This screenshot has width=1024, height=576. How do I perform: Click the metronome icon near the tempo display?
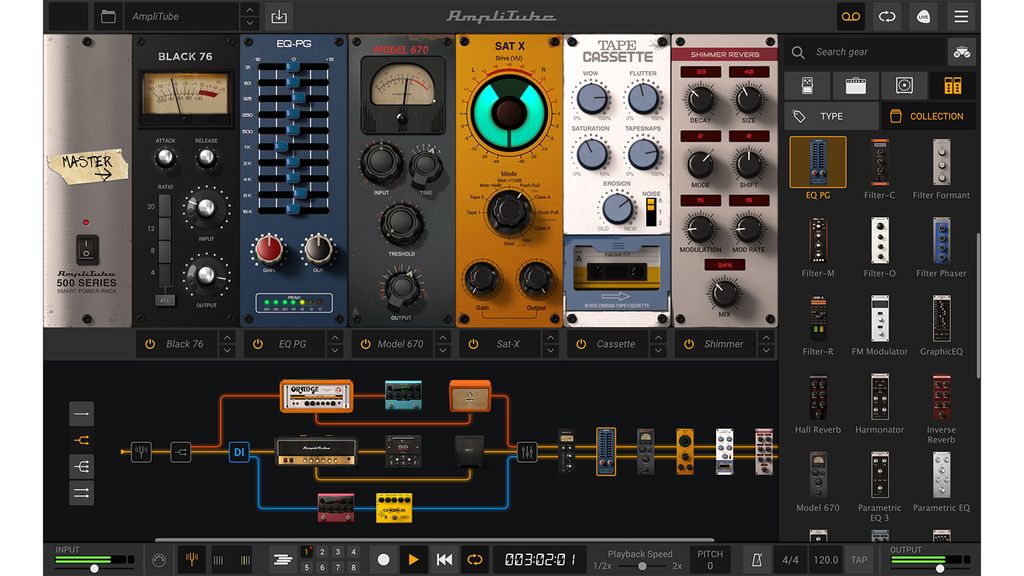point(757,559)
